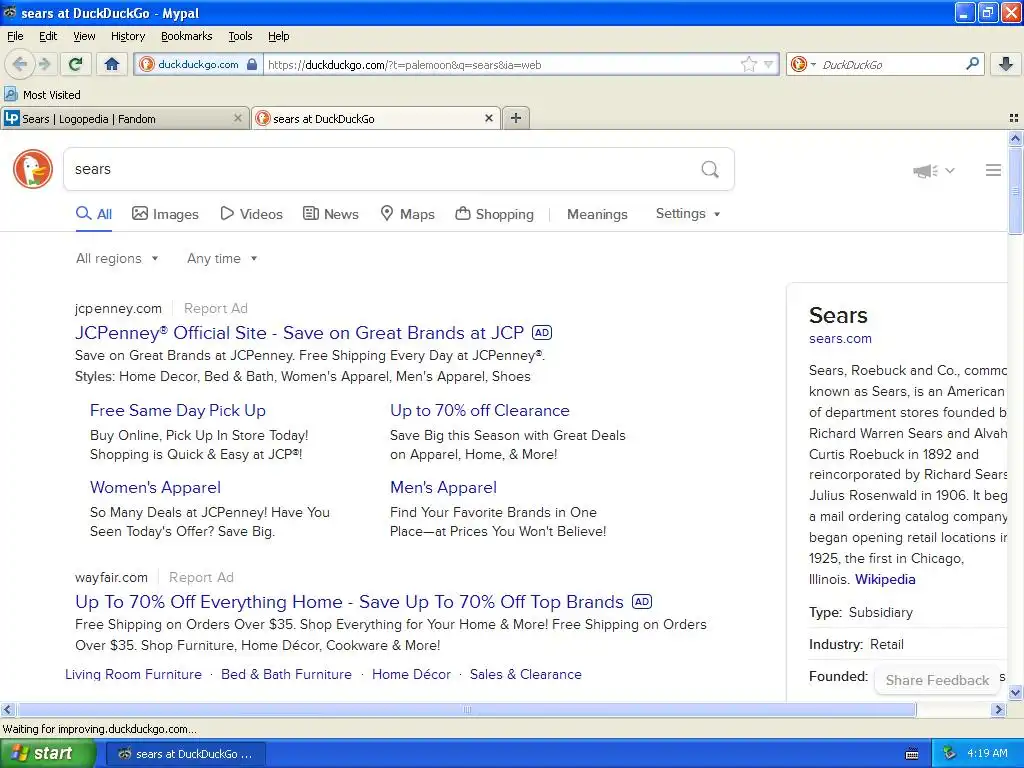Select the Shopping results tab
The width and height of the screenshot is (1024, 768).
(494, 214)
